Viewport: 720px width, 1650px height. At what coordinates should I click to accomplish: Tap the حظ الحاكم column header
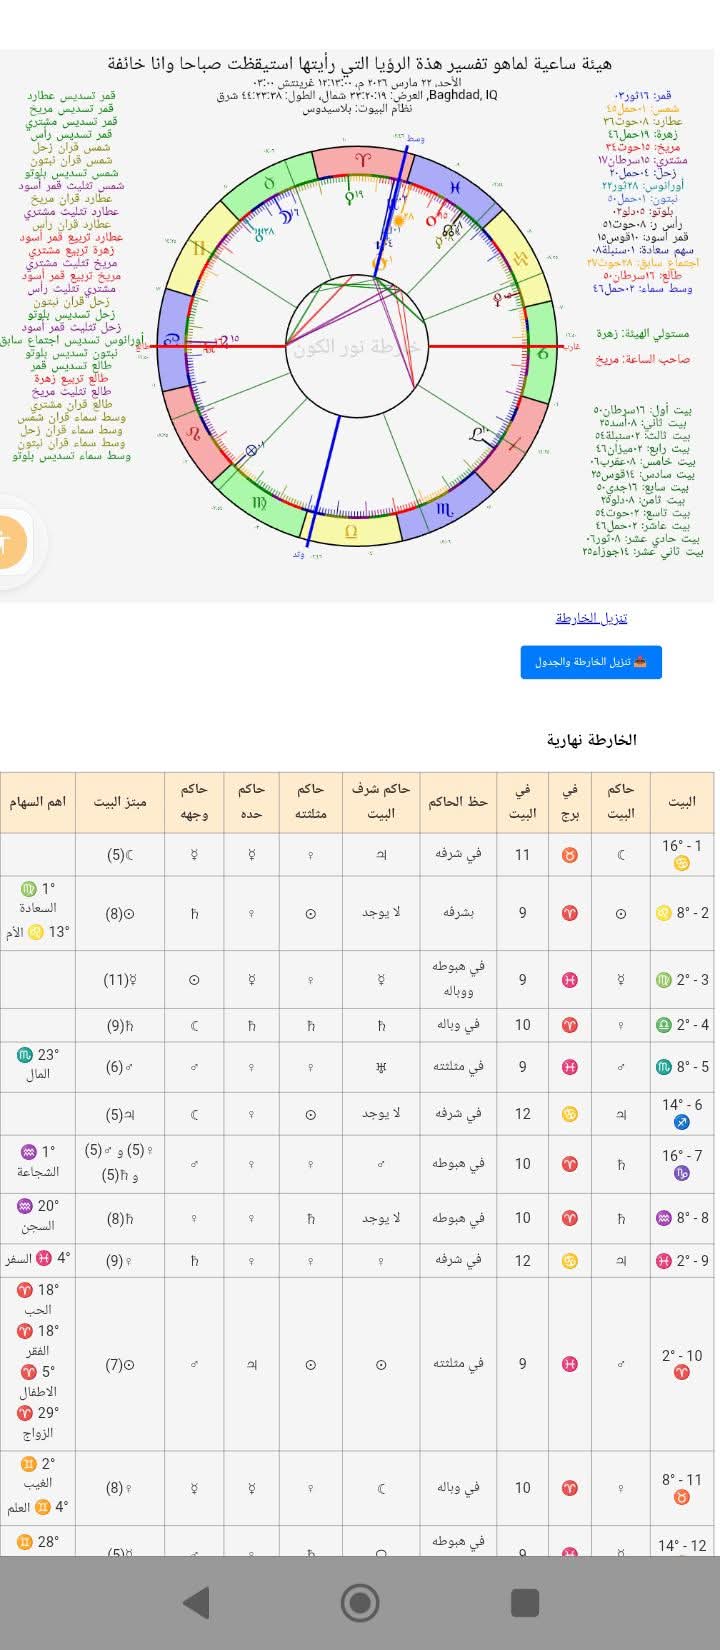457,802
